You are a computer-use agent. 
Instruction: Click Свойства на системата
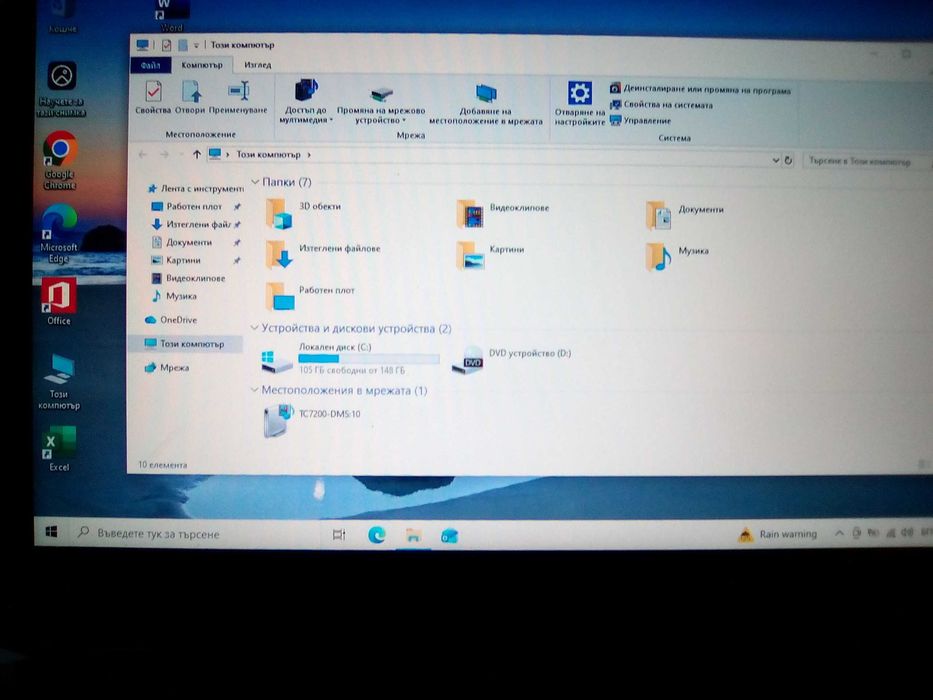(x=661, y=105)
